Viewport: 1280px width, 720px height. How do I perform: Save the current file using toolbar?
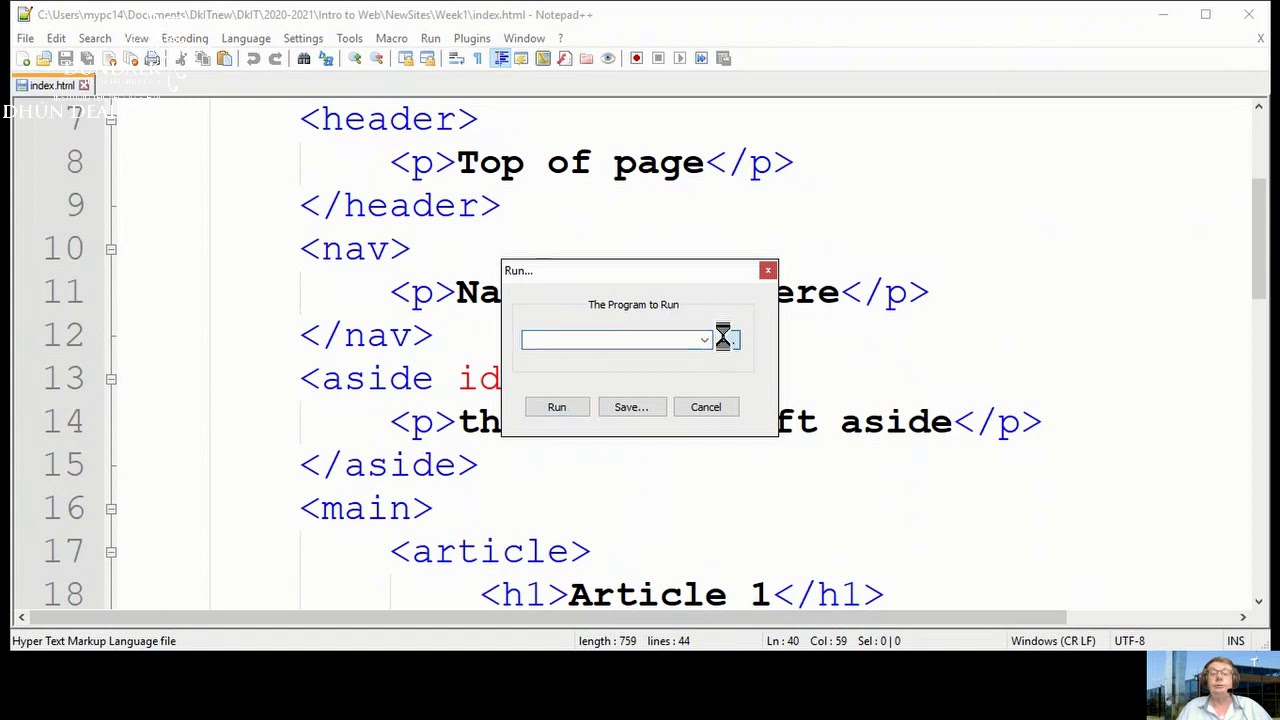click(65, 59)
